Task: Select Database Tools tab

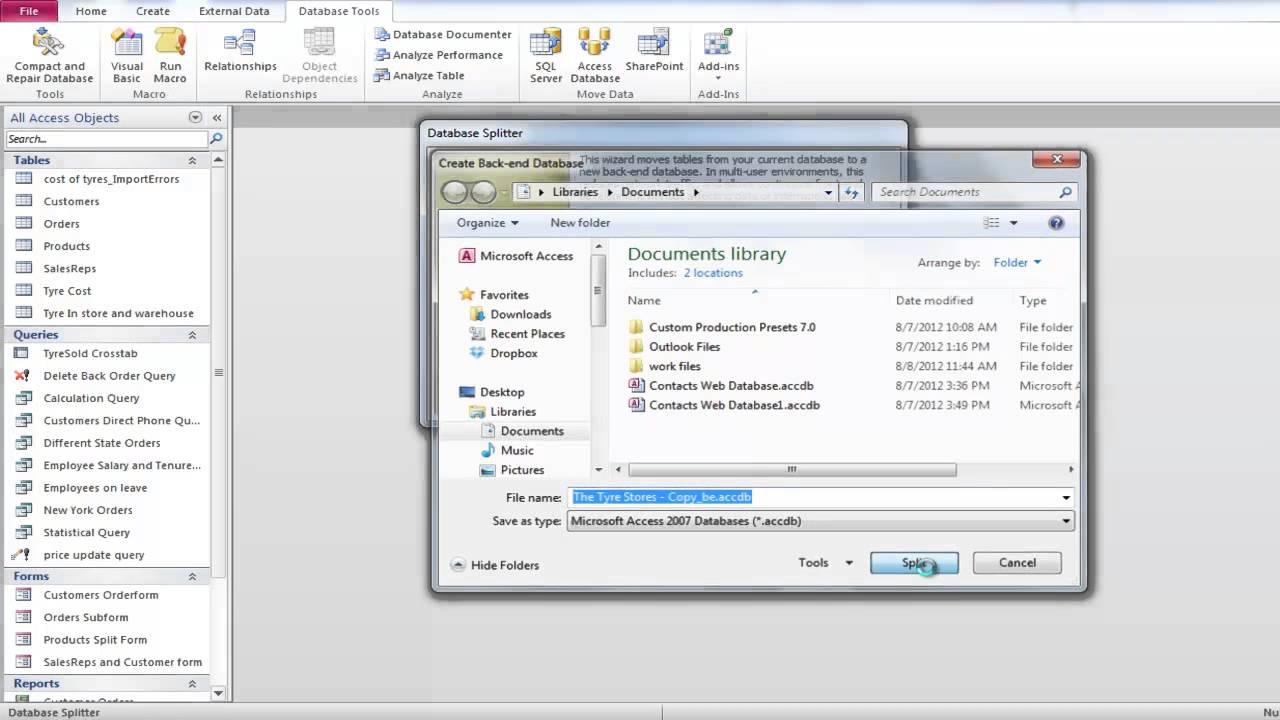Action: point(339,11)
